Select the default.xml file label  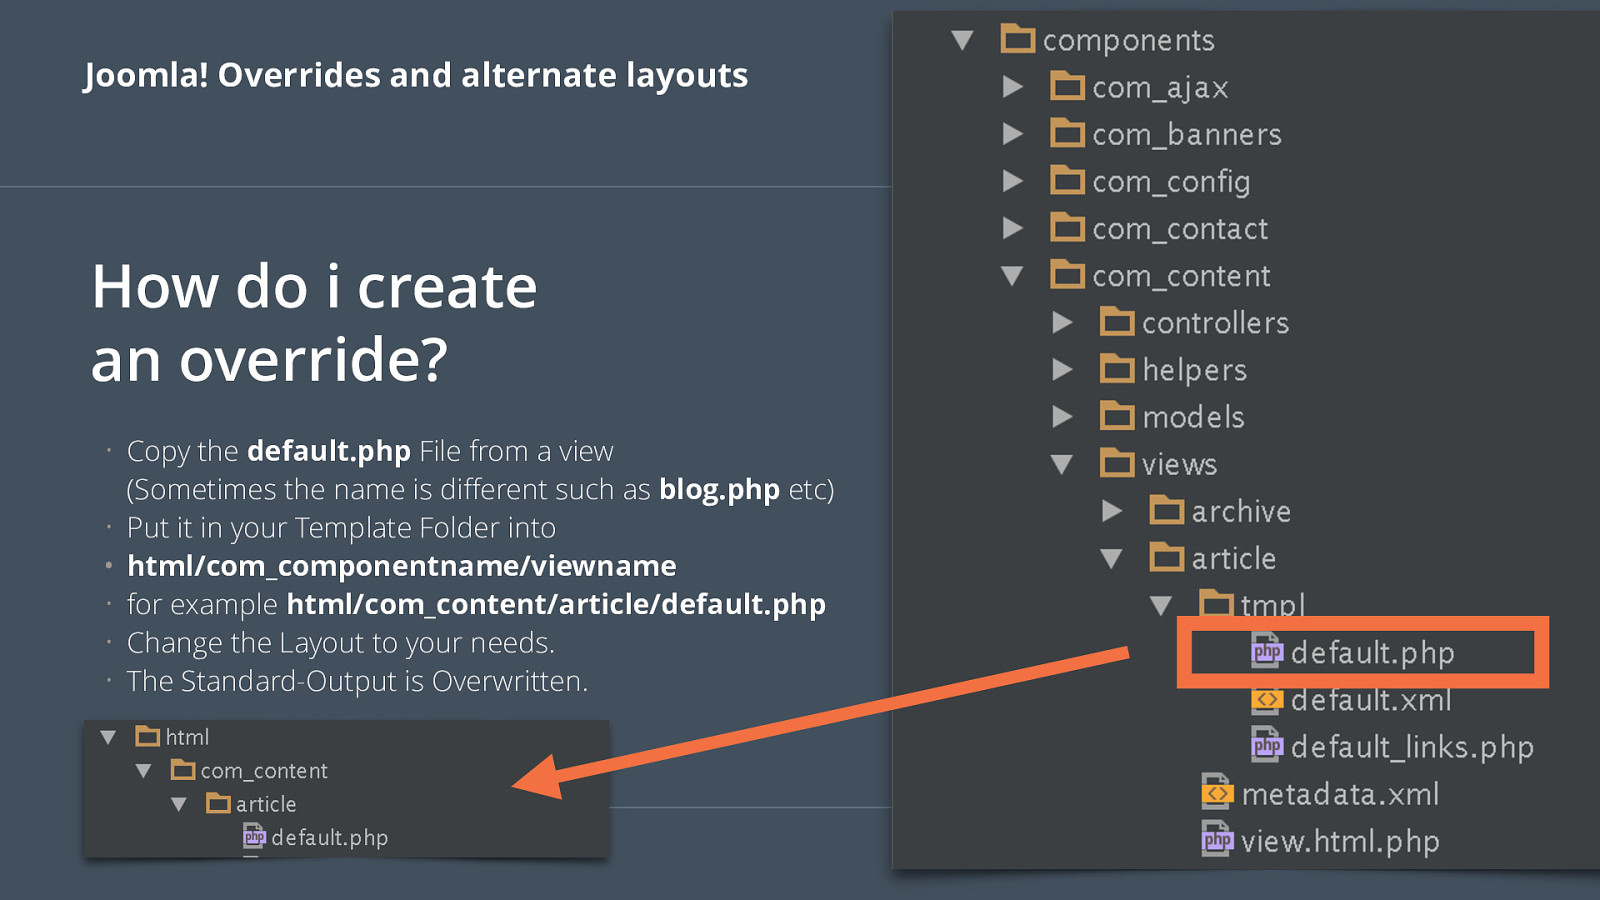tap(1371, 700)
